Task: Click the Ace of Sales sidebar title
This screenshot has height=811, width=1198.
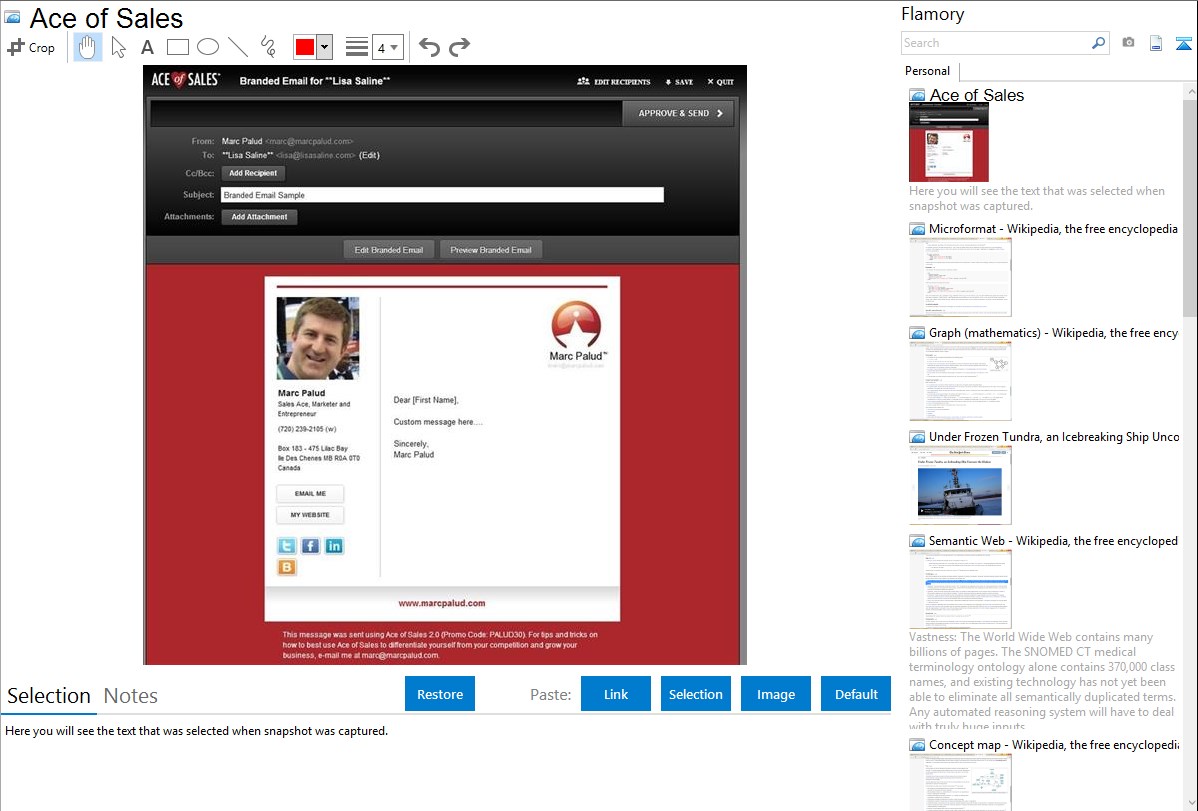Action: (x=976, y=95)
